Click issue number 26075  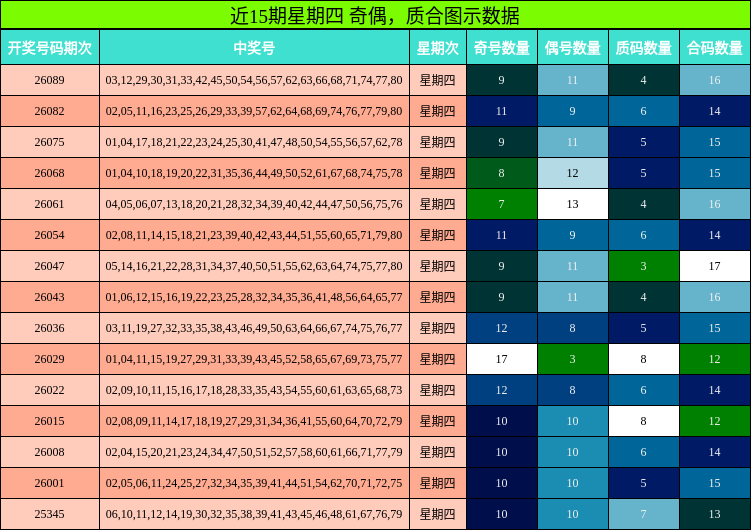[49, 142]
